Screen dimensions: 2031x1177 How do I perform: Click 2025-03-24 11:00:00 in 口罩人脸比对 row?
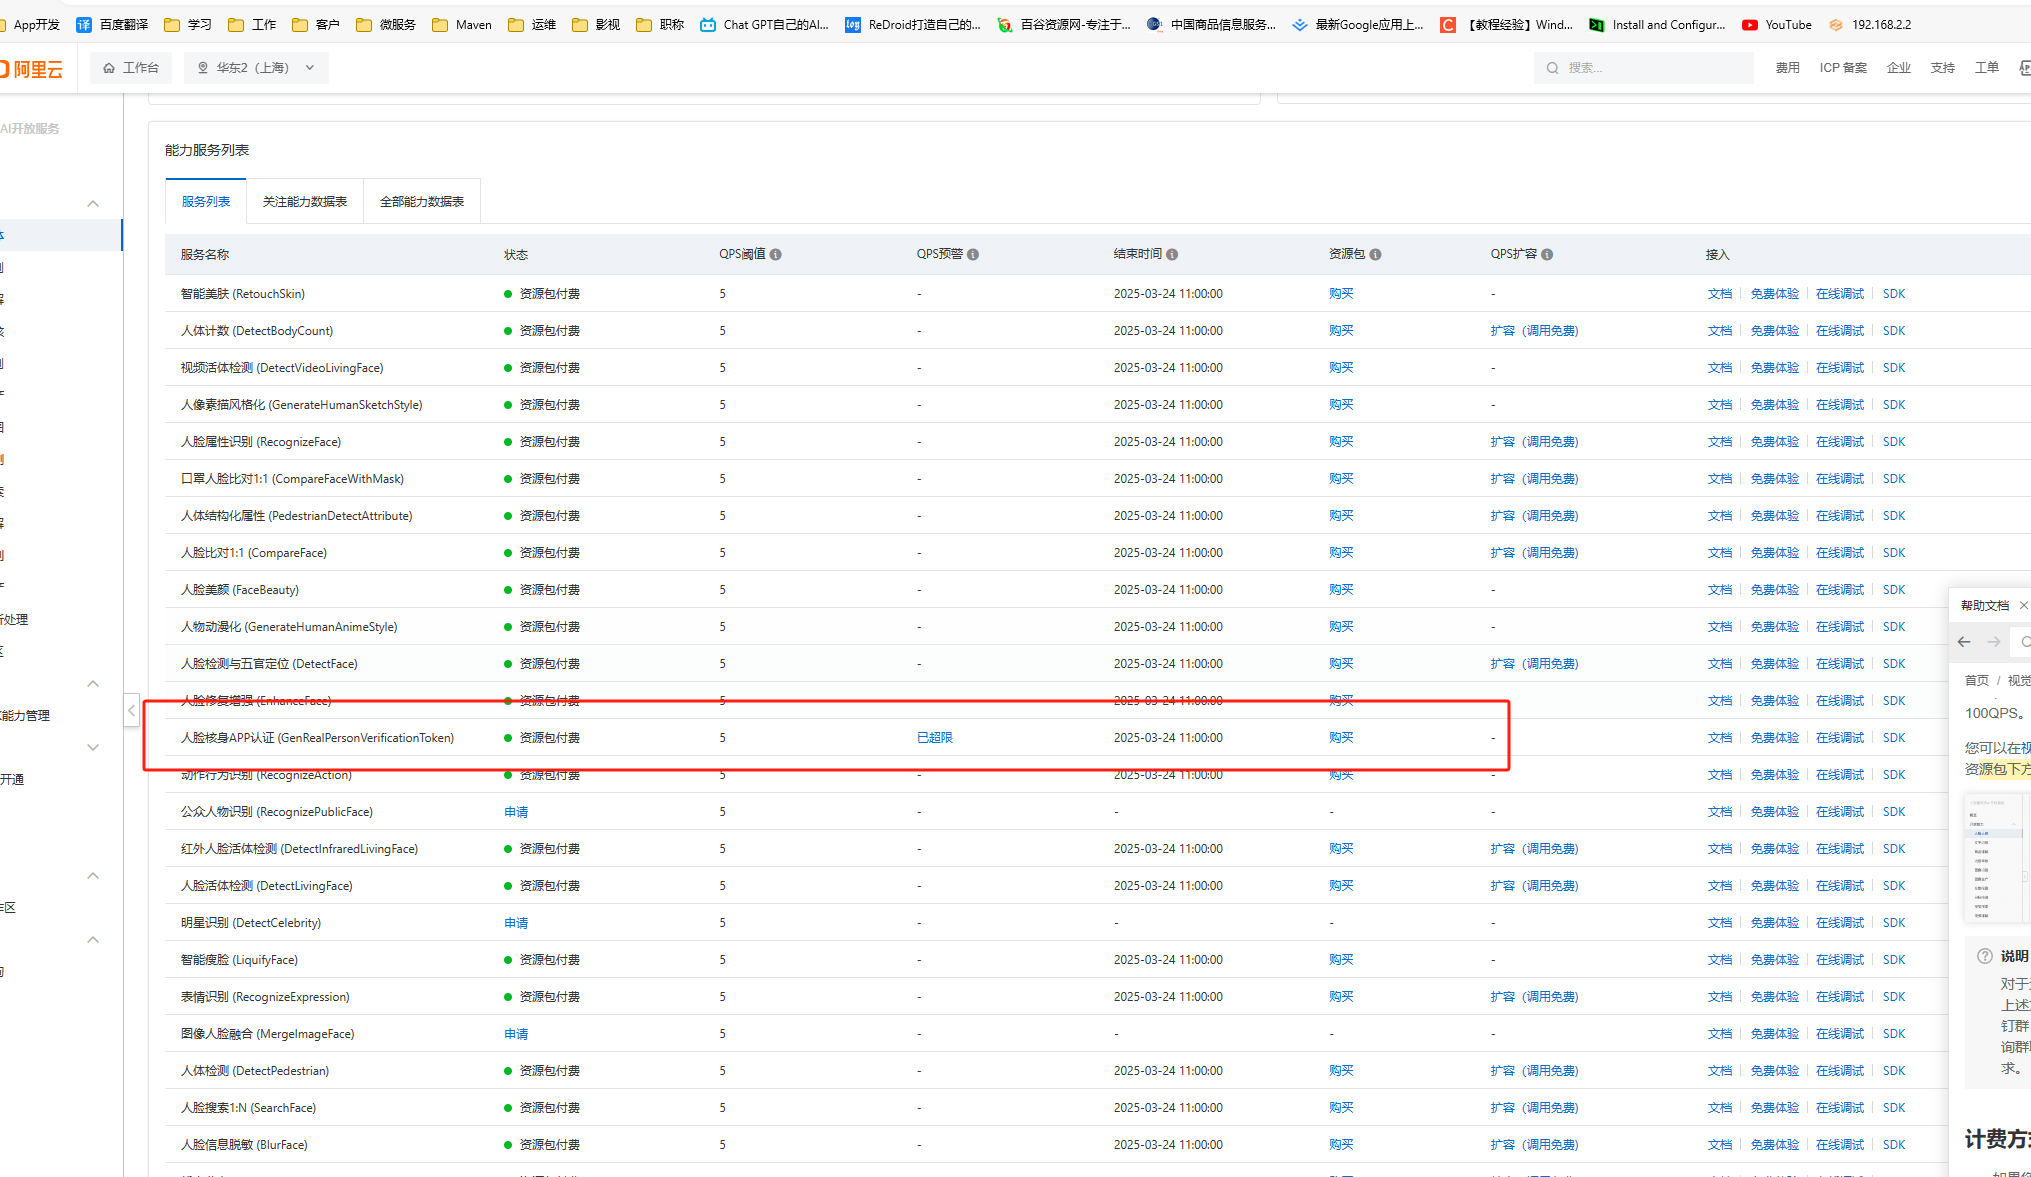point(1168,479)
